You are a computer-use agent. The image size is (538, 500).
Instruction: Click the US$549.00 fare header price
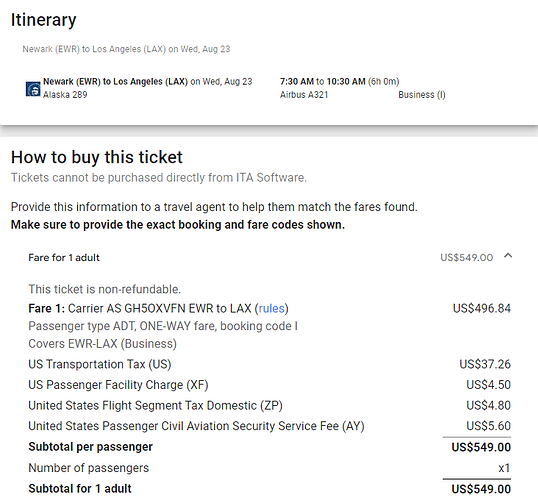tap(467, 257)
